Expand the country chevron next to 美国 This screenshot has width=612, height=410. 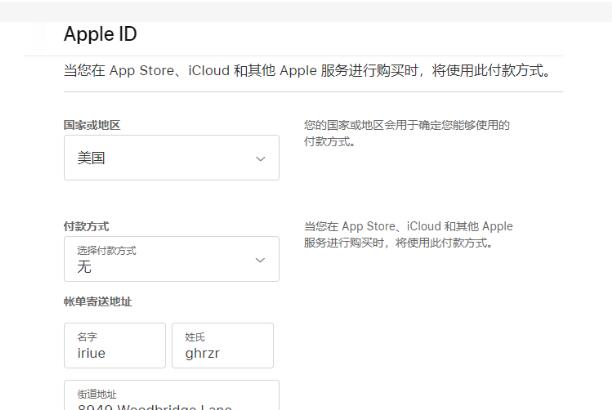coord(260,159)
